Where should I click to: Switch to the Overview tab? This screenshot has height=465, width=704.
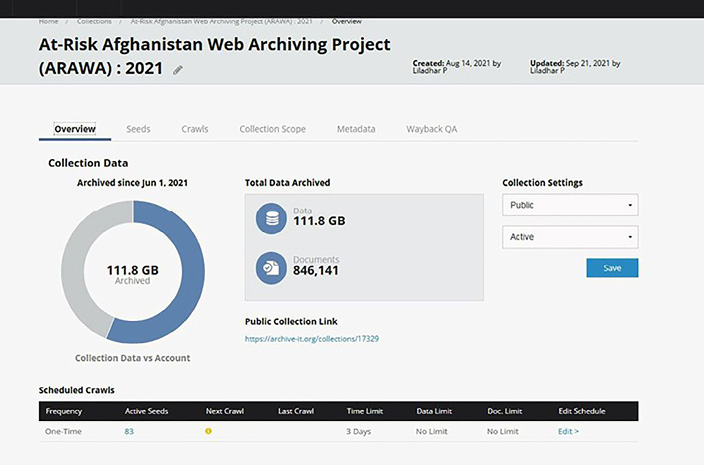pos(75,129)
